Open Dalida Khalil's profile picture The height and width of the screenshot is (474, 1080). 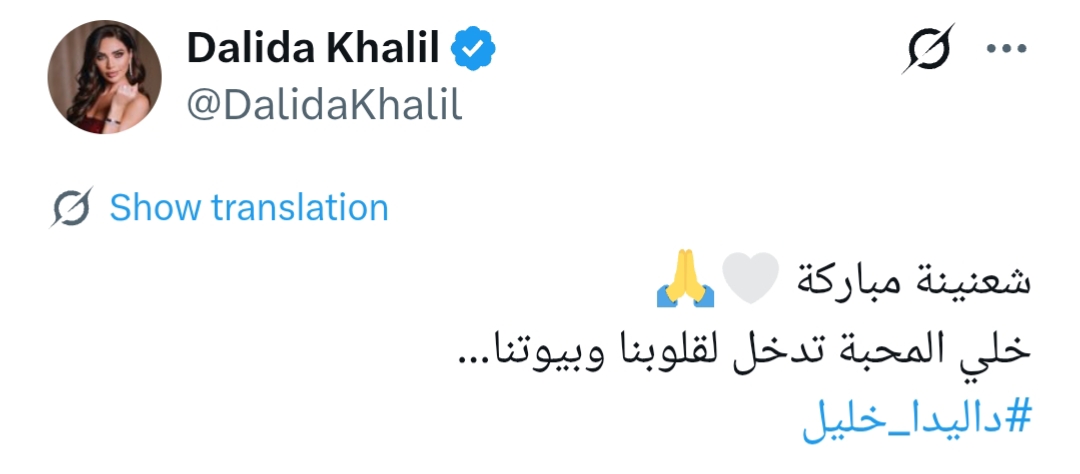(105, 77)
